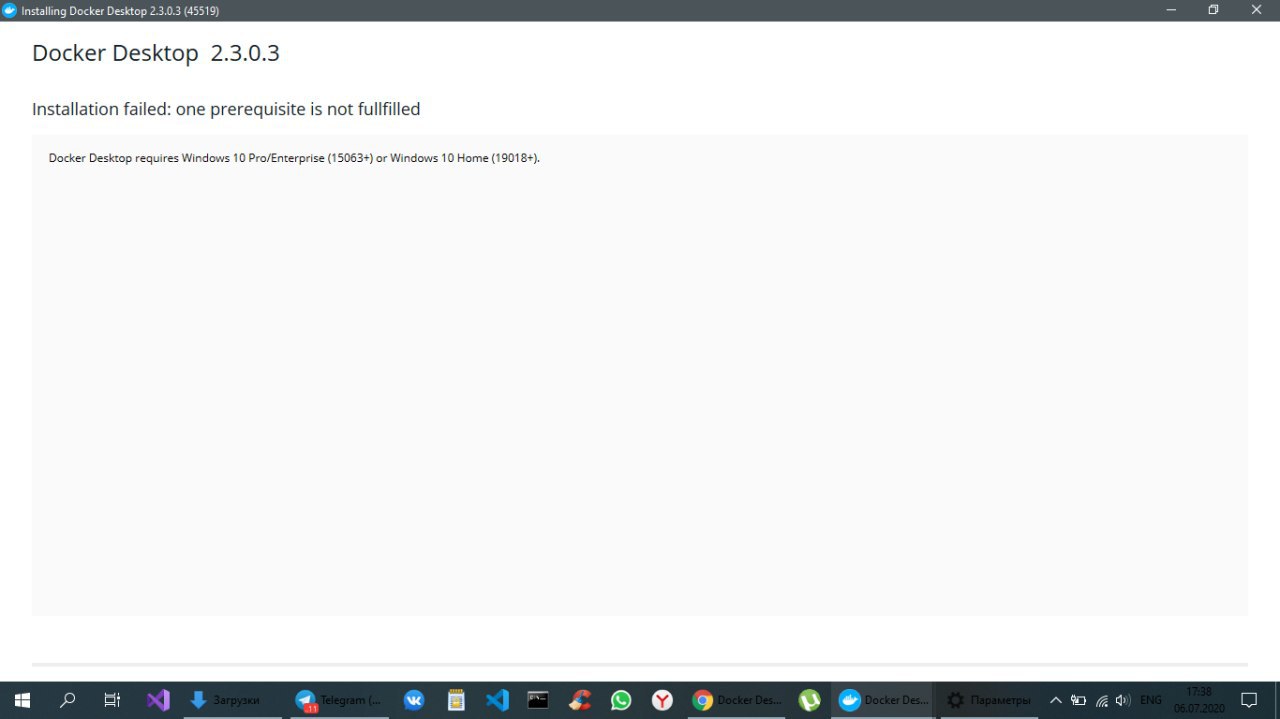Viewport: 1280px width, 719px height.
Task: Switch to Telegram in the taskbar
Action: tap(339, 700)
